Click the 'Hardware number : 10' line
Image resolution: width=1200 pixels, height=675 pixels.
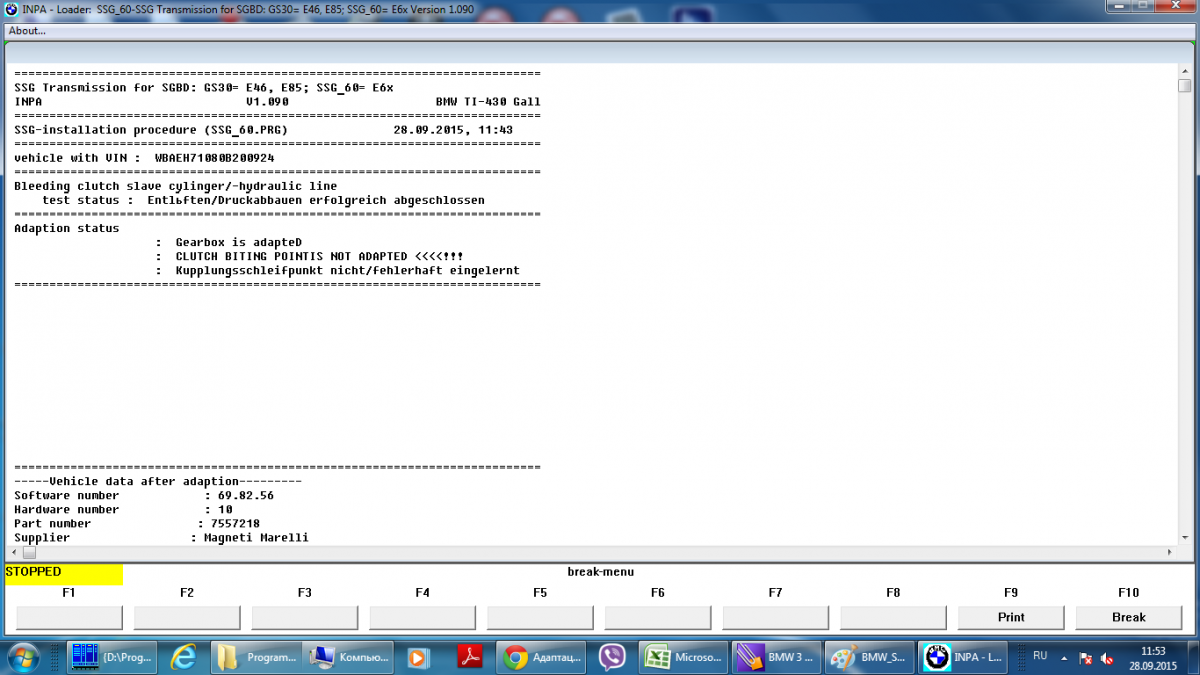pos(123,509)
